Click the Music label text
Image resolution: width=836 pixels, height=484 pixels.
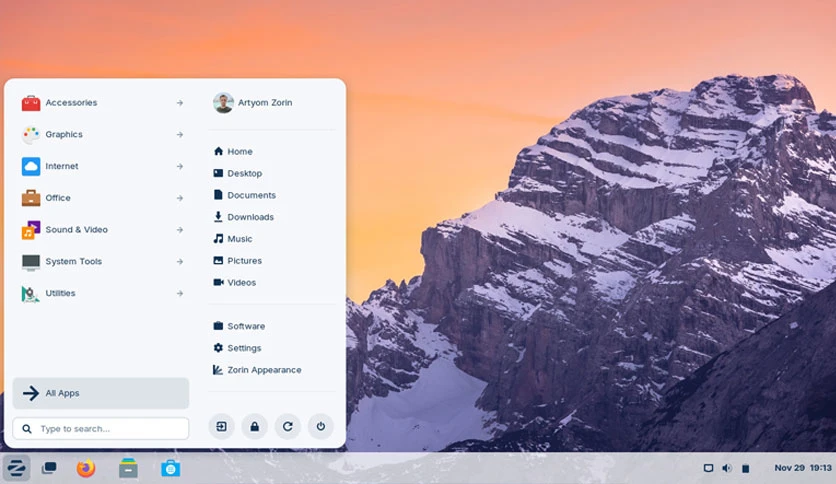[x=240, y=239]
